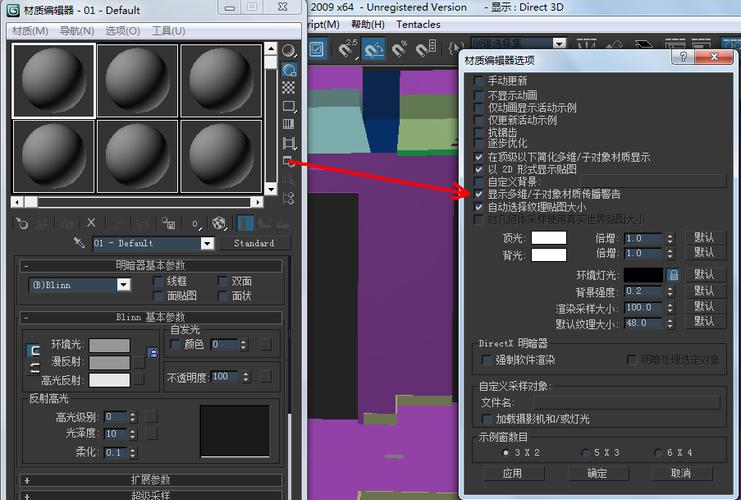Open the 导航(N) menu

tap(77, 31)
